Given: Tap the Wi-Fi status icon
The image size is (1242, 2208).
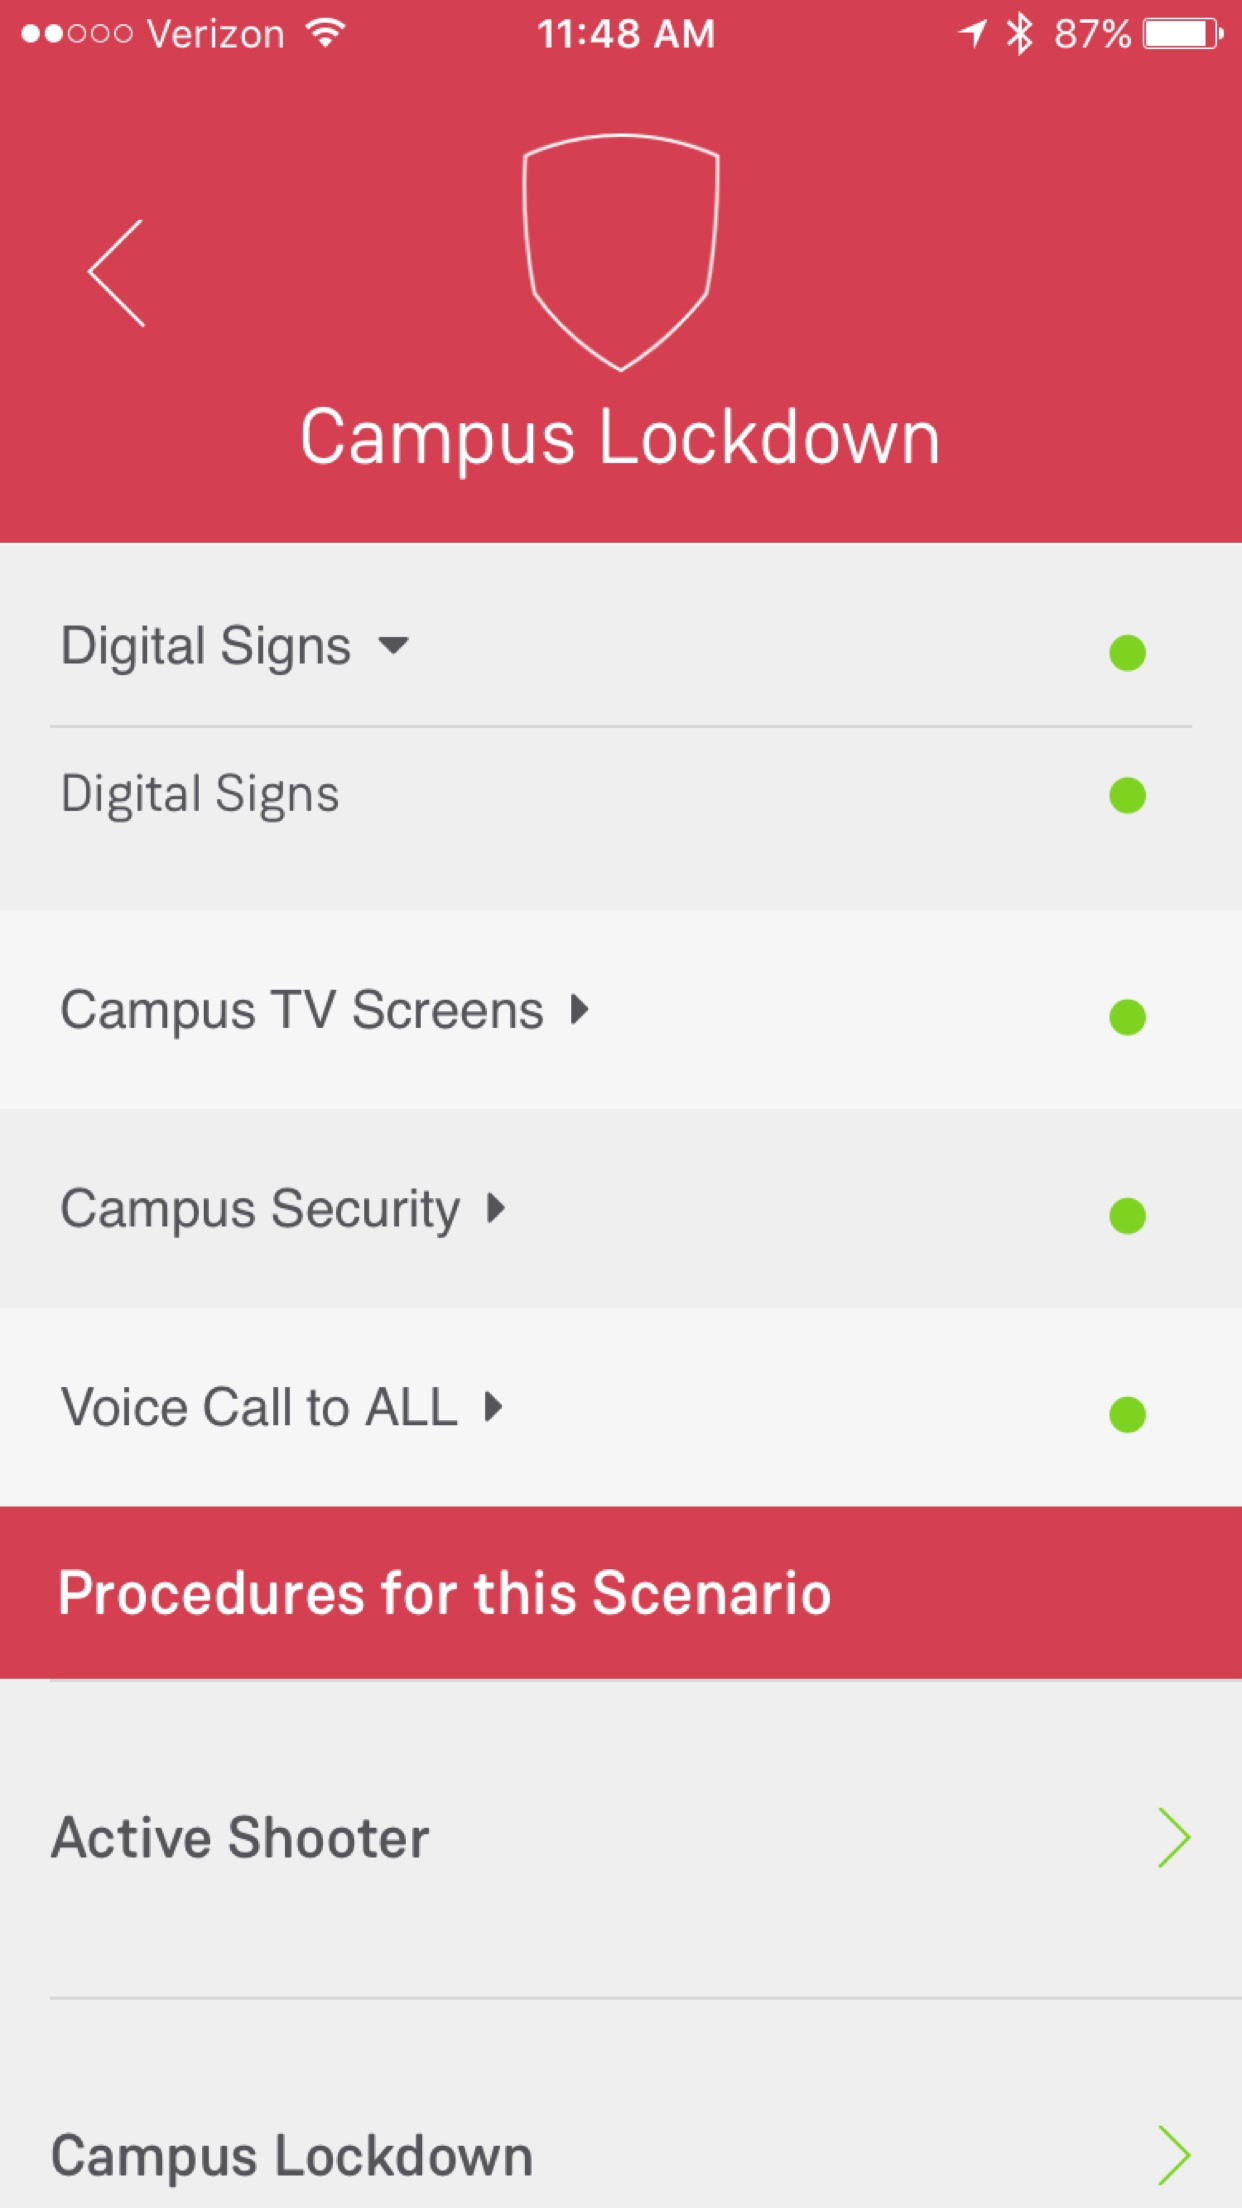Looking at the screenshot, I should click(x=326, y=34).
